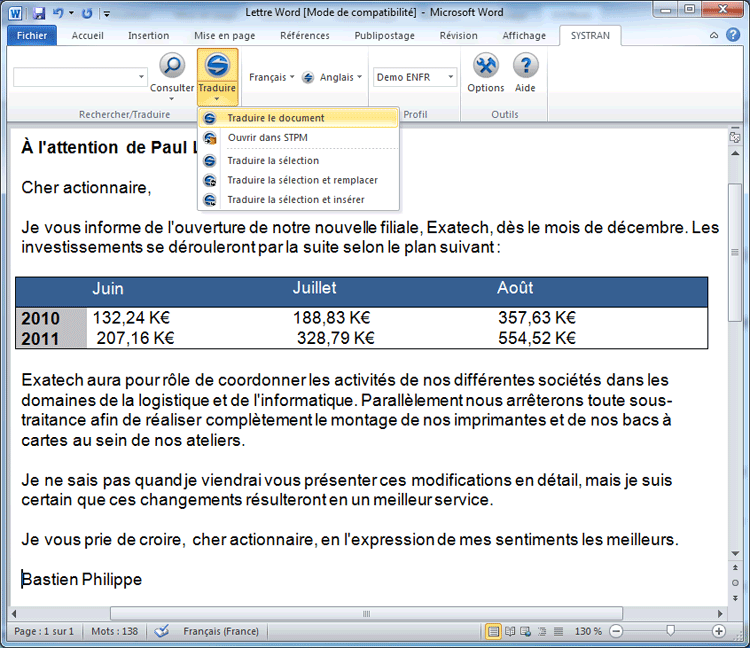
Task: Go to the Références tab
Action: [x=305, y=35]
